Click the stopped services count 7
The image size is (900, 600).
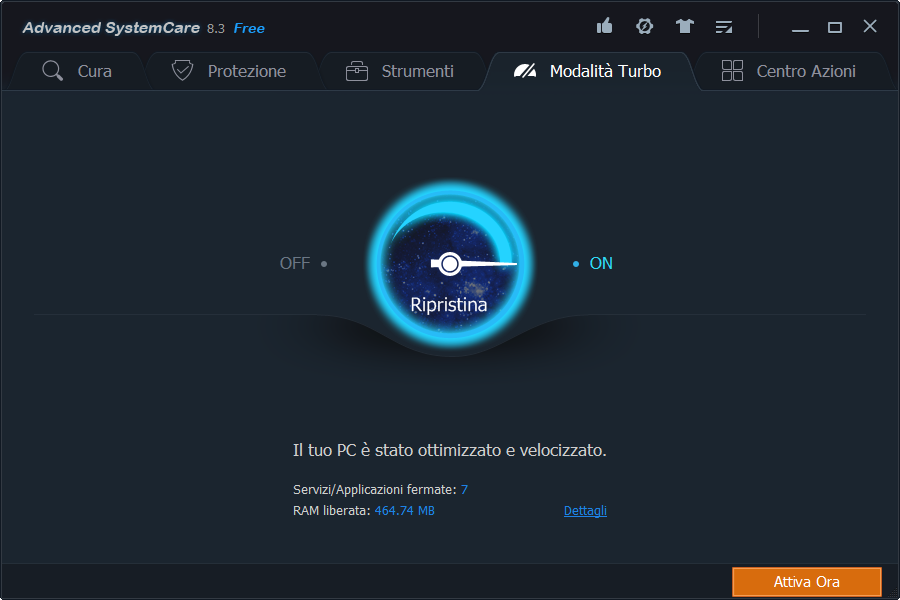point(464,490)
